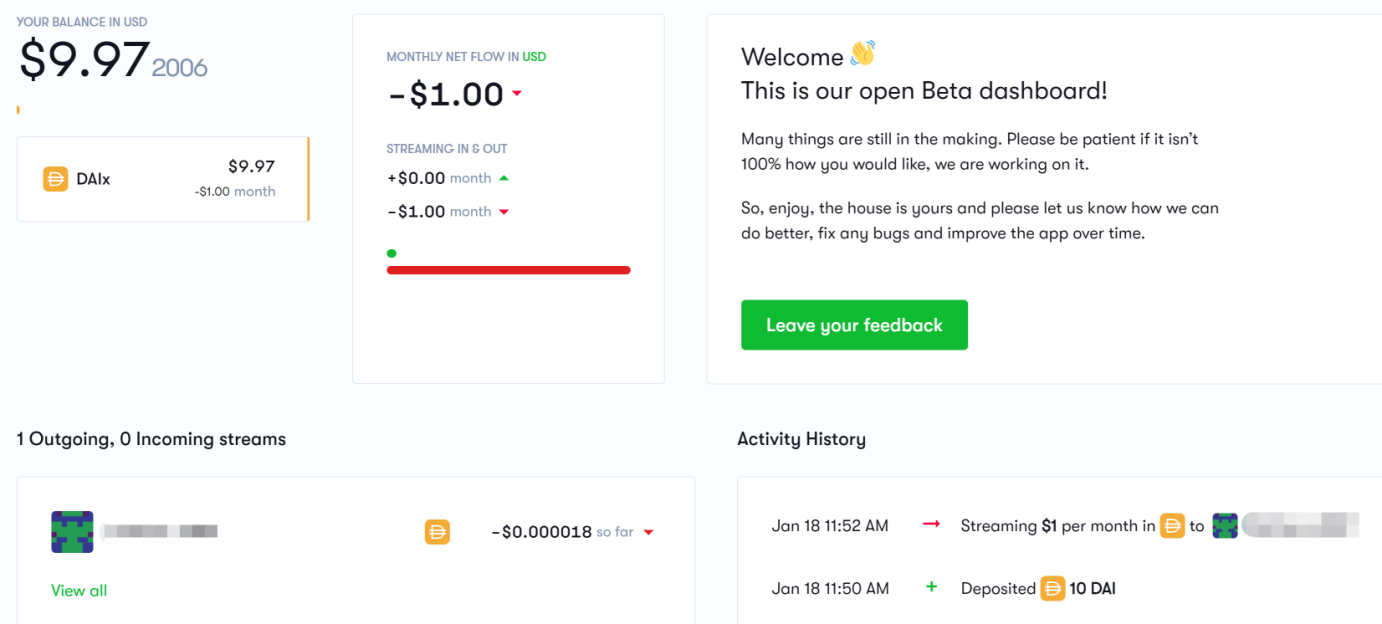Click the 'USD' currency label in net flow

(534, 57)
